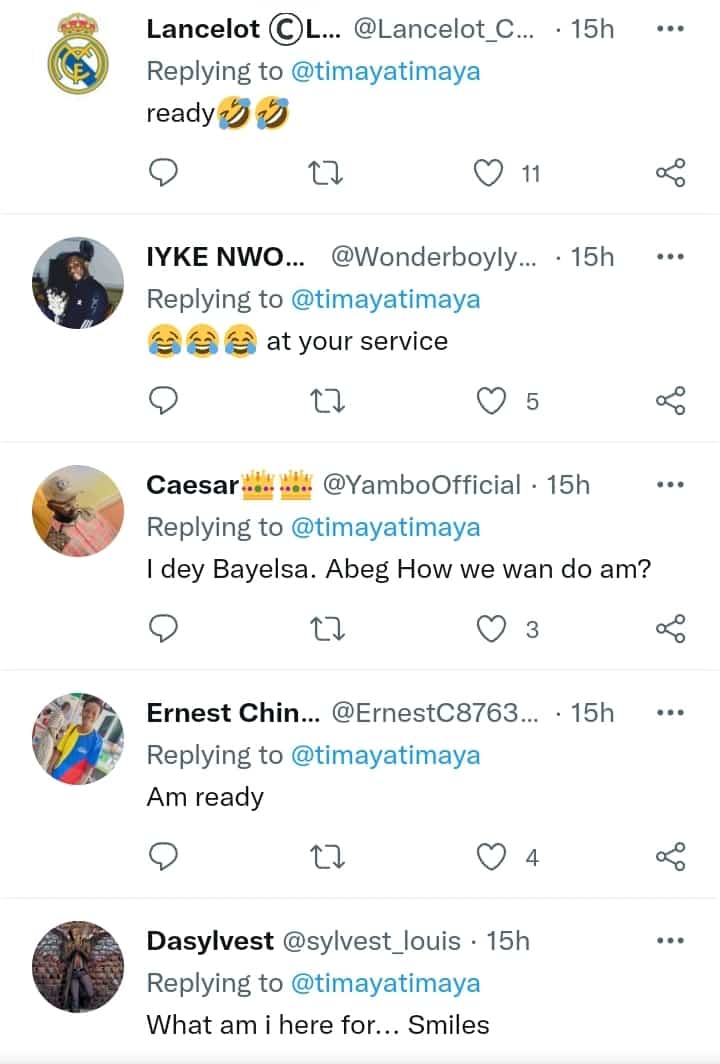Image resolution: width=720 pixels, height=1064 pixels.
Task: Reply to Lancelot's "ready" tweet
Action: (163, 173)
